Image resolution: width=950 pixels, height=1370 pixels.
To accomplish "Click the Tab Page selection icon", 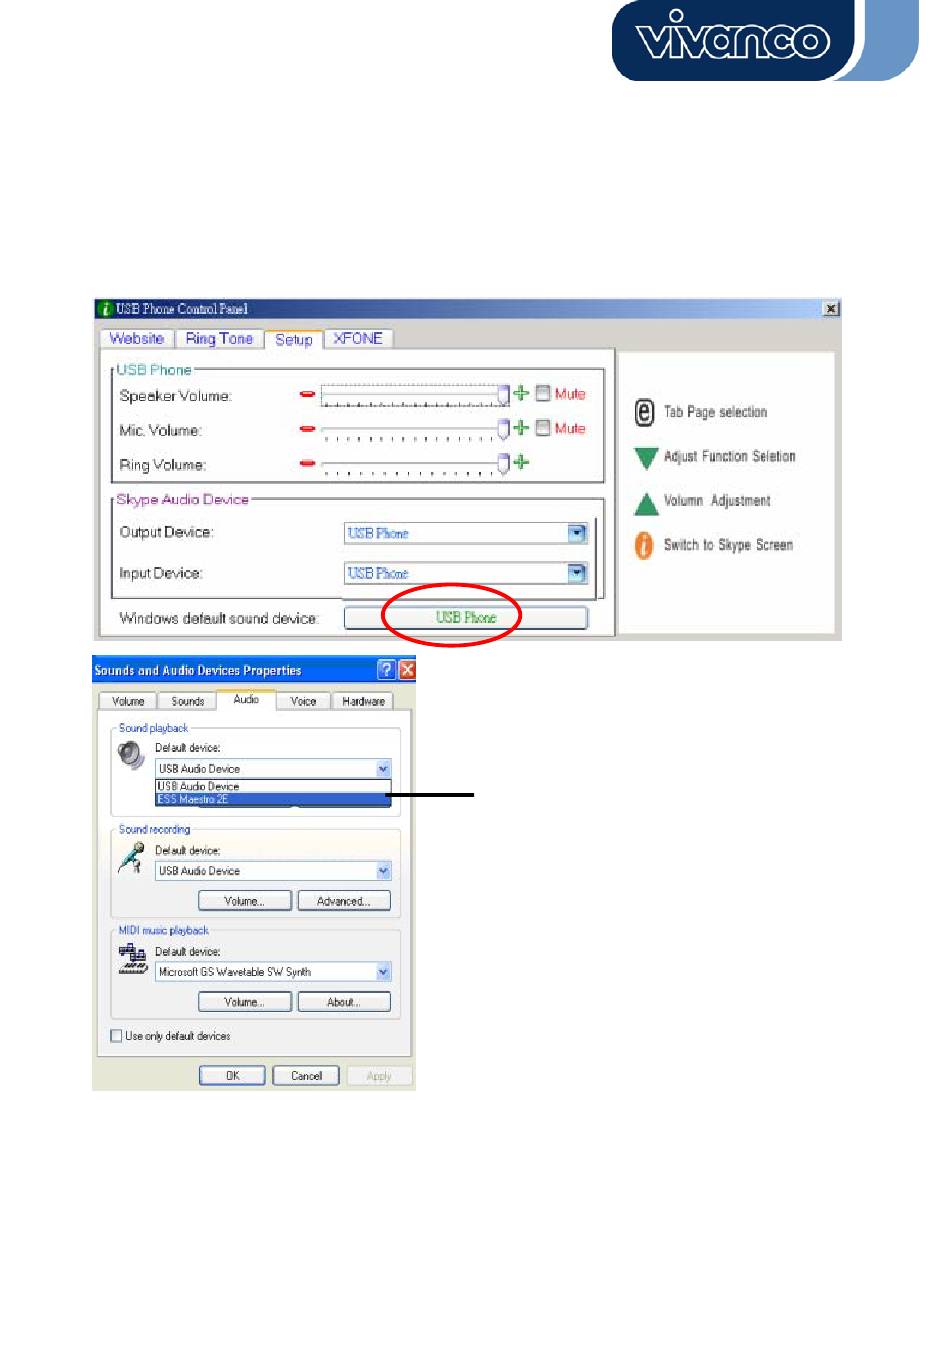I will point(645,412).
